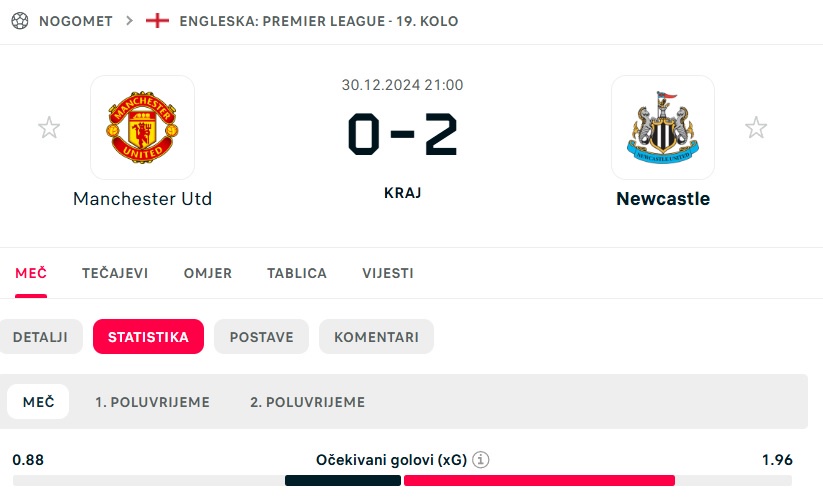Click the NOGOMET breadcrumb link
The width and height of the screenshot is (823, 502).
(x=76, y=21)
